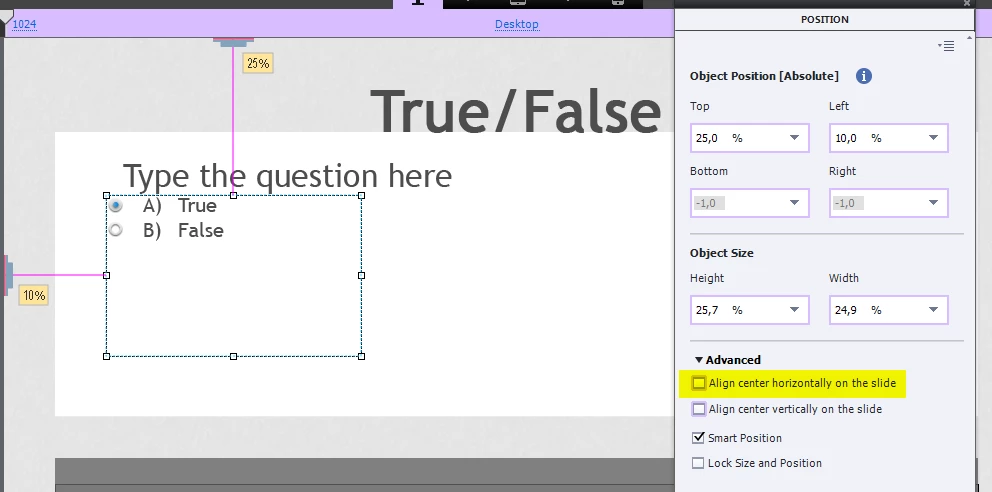Collapse the Advanced section
Viewport: 992px width, 492px height.
coord(699,360)
